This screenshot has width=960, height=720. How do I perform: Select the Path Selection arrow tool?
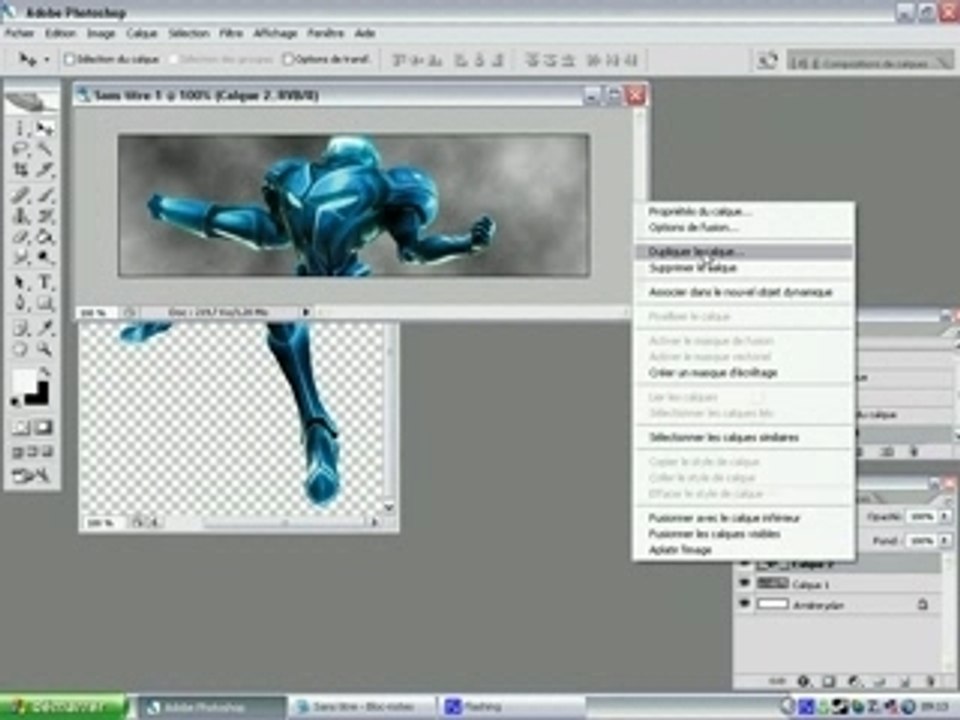21,282
